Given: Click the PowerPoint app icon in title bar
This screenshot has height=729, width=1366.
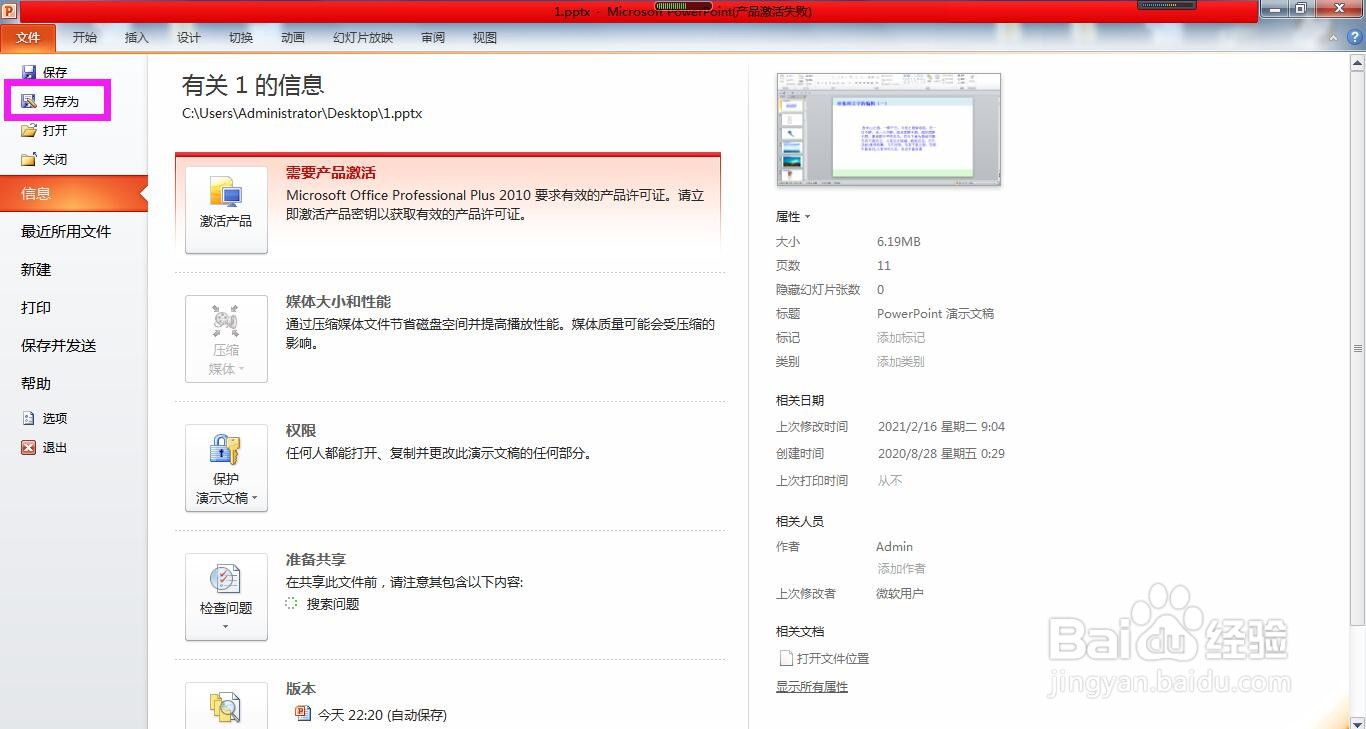Looking at the screenshot, I should coord(9,10).
